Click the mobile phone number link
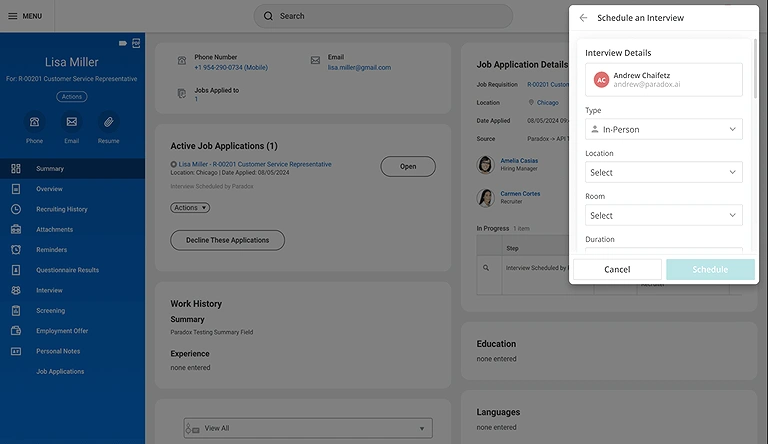This screenshot has height=444, width=768. (231, 68)
